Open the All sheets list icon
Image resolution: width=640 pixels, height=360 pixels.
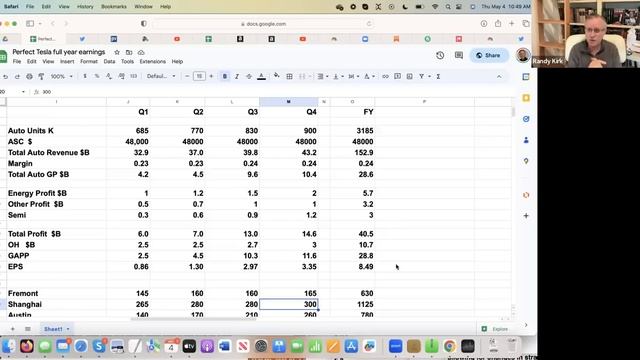[x=28, y=329]
